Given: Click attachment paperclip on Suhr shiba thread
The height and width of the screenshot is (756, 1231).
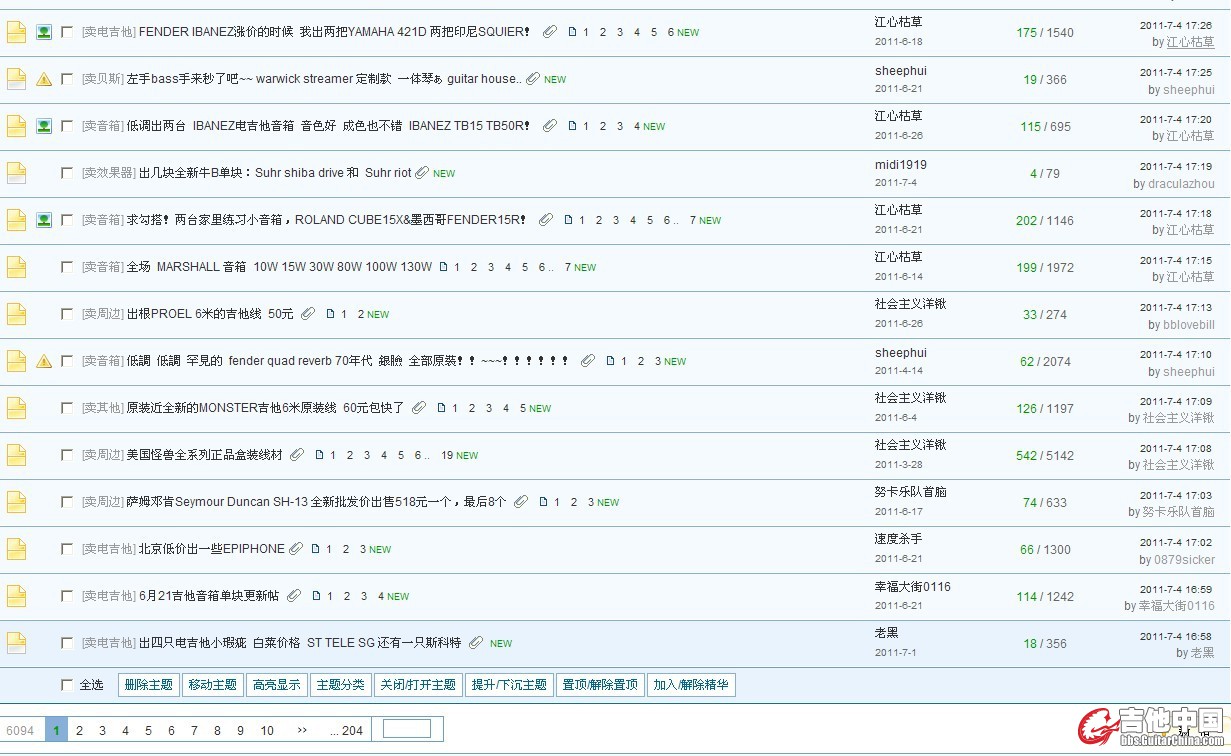Looking at the screenshot, I should 422,173.
